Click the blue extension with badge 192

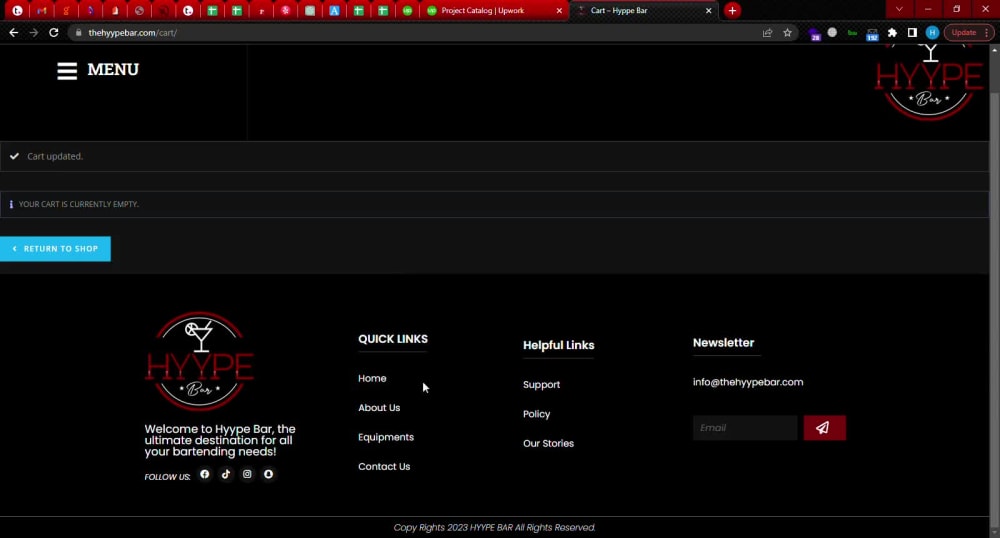pyautogui.click(x=872, y=34)
